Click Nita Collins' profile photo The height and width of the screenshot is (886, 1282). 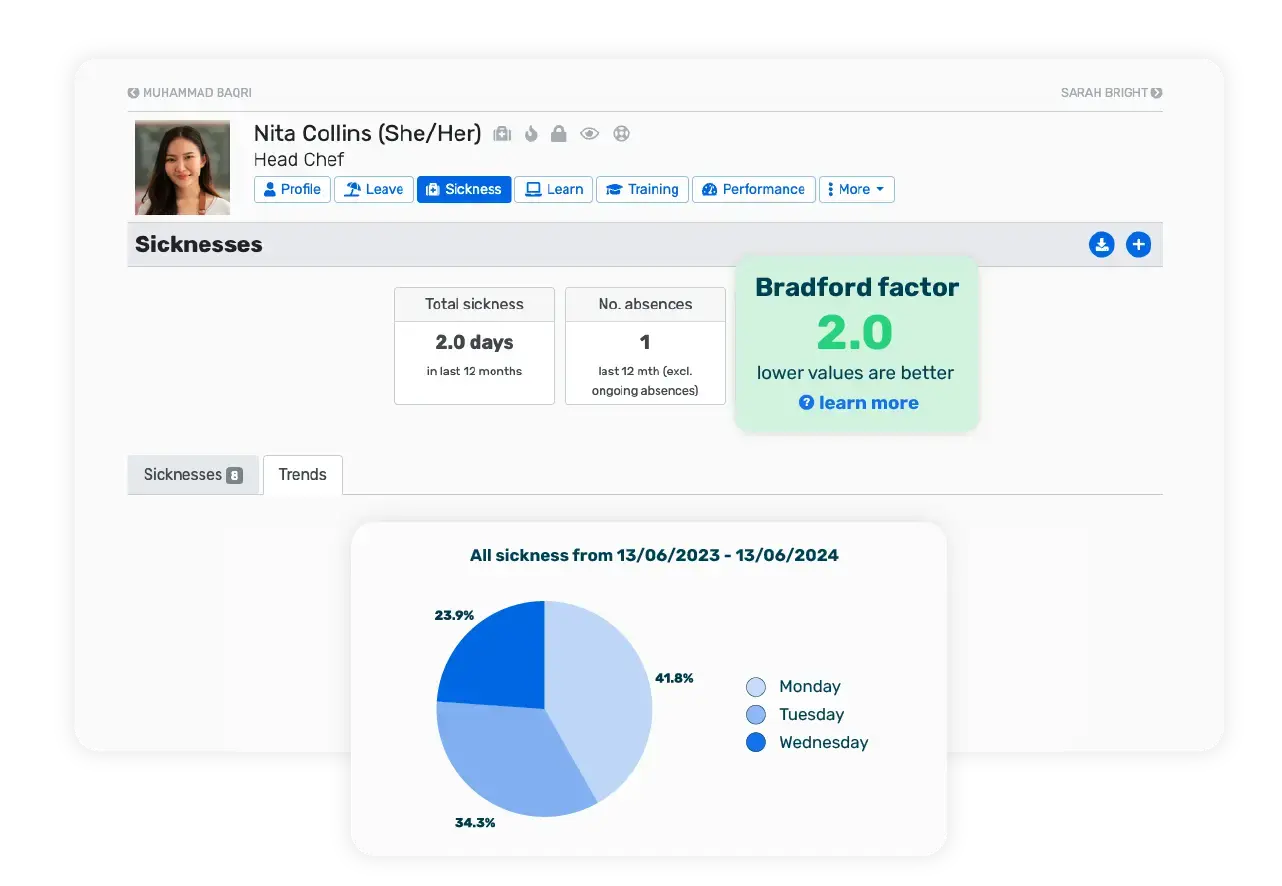pyautogui.click(x=182, y=166)
